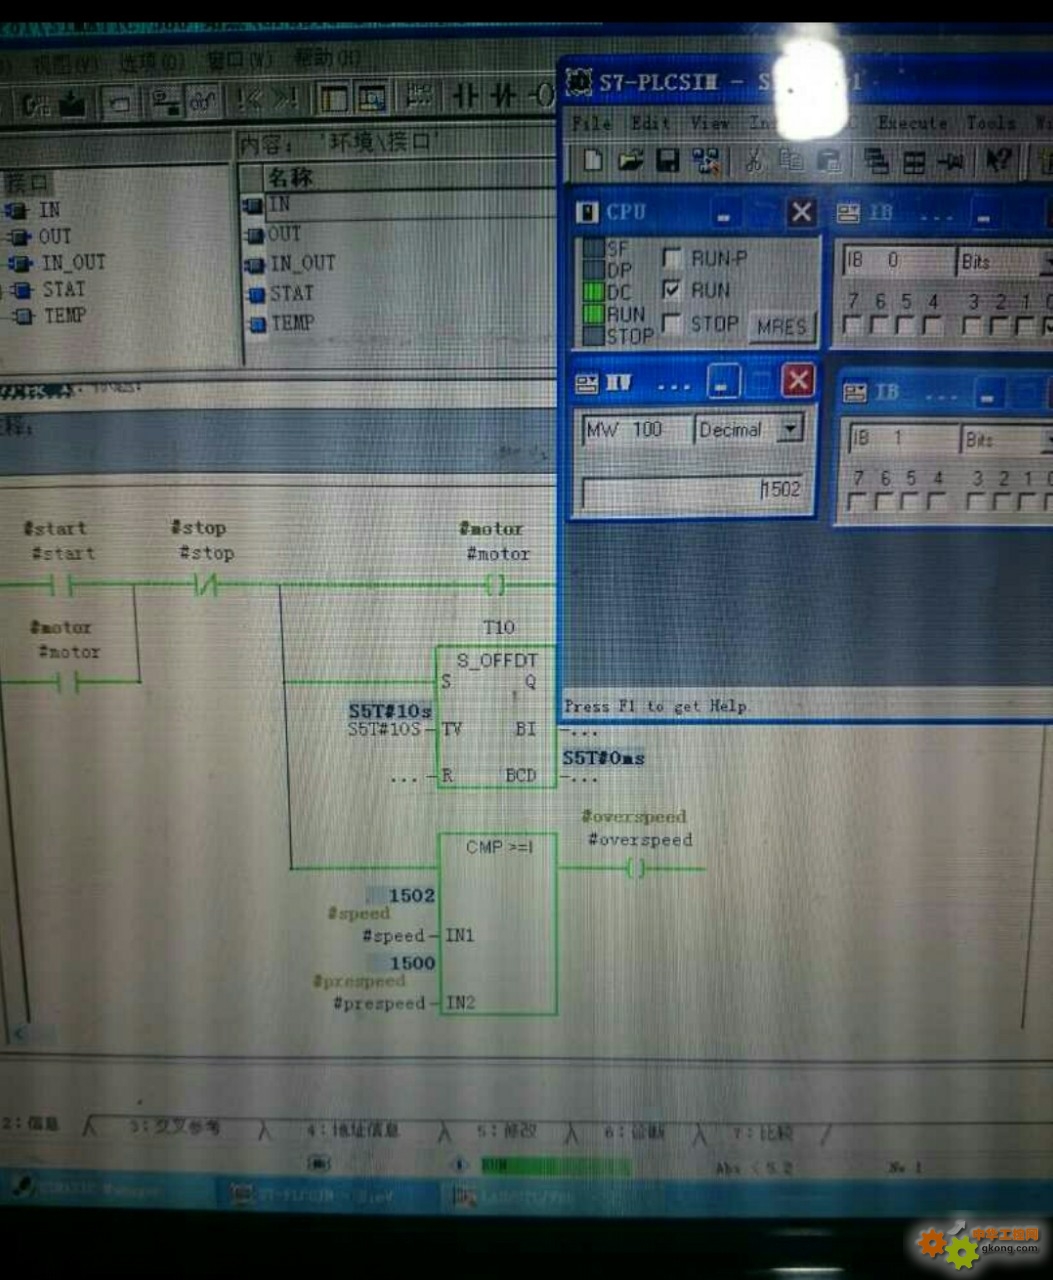Screen dimensions: 1053x1280
Task: Open the View menu in S7-PLCSIM
Action: pyautogui.click(x=710, y=122)
